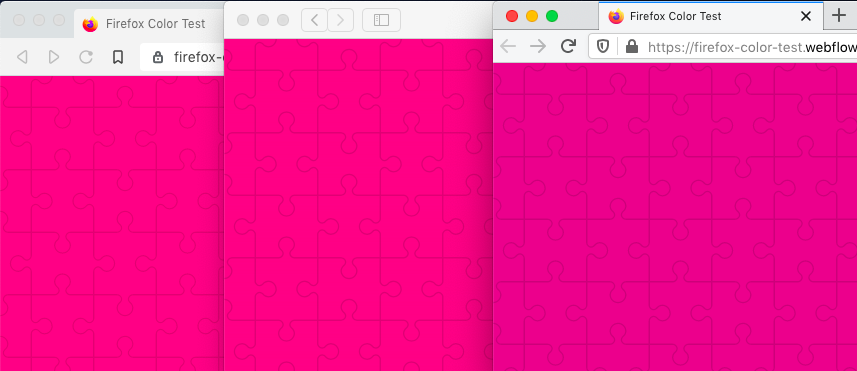Close the Firefox Color Test tab in Firefox
This screenshot has height=371, width=857.
[806, 16]
